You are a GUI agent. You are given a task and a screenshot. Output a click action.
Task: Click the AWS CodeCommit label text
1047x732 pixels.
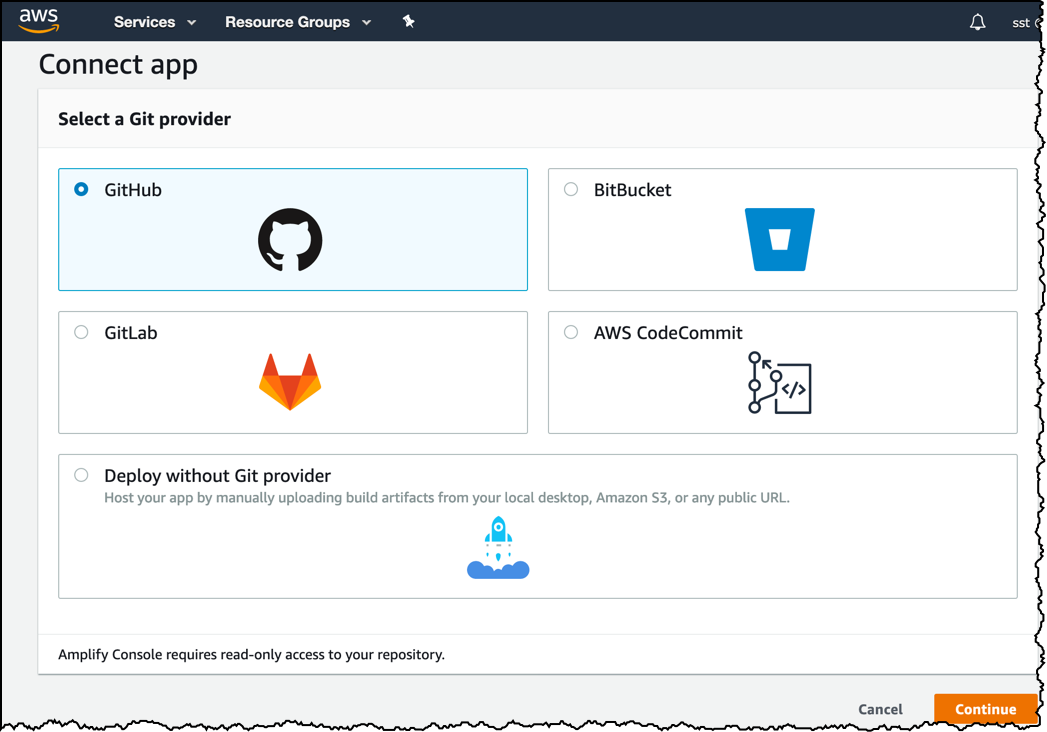[668, 333]
